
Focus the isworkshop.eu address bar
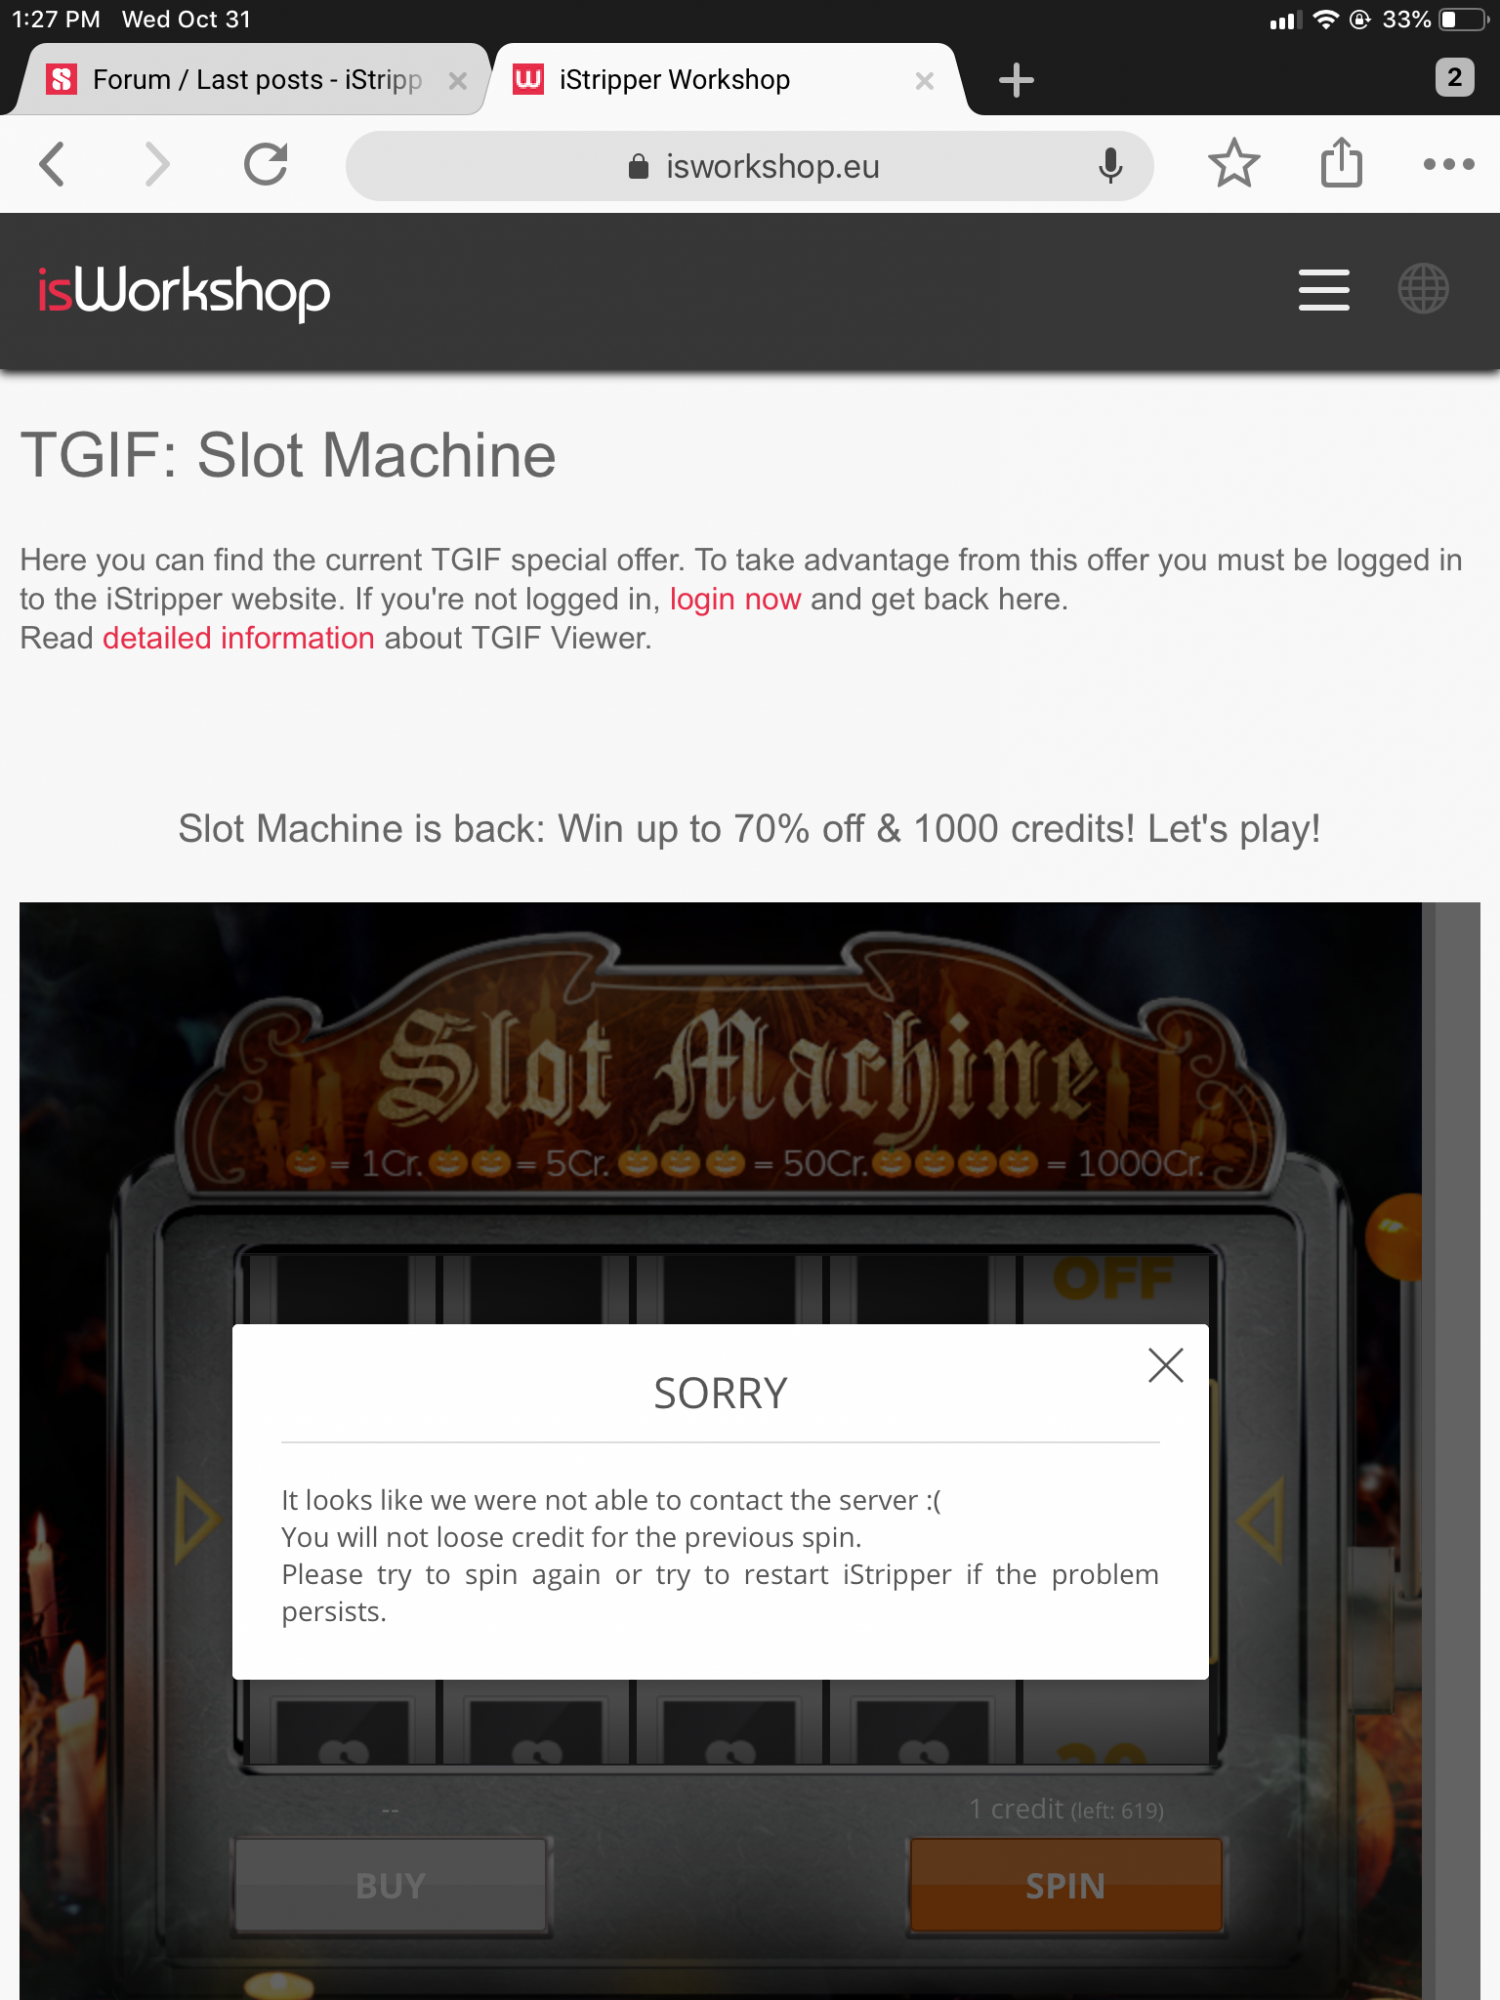[750, 166]
